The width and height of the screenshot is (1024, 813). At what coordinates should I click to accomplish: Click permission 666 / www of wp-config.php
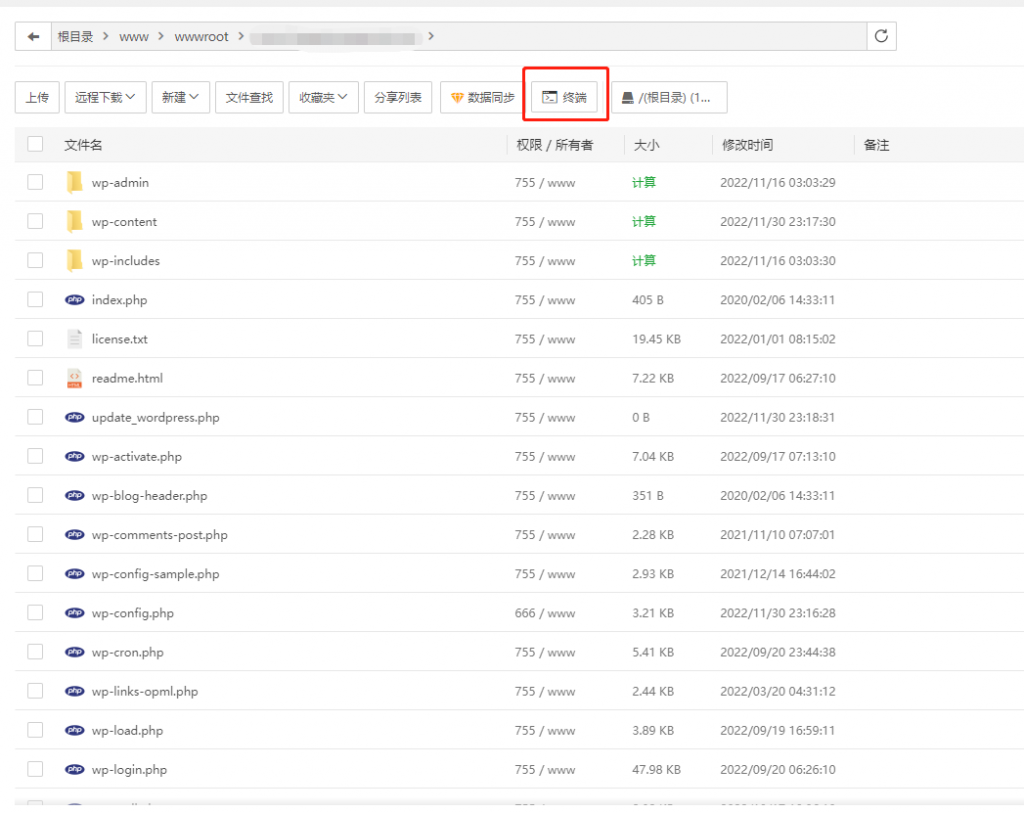click(x=545, y=613)
